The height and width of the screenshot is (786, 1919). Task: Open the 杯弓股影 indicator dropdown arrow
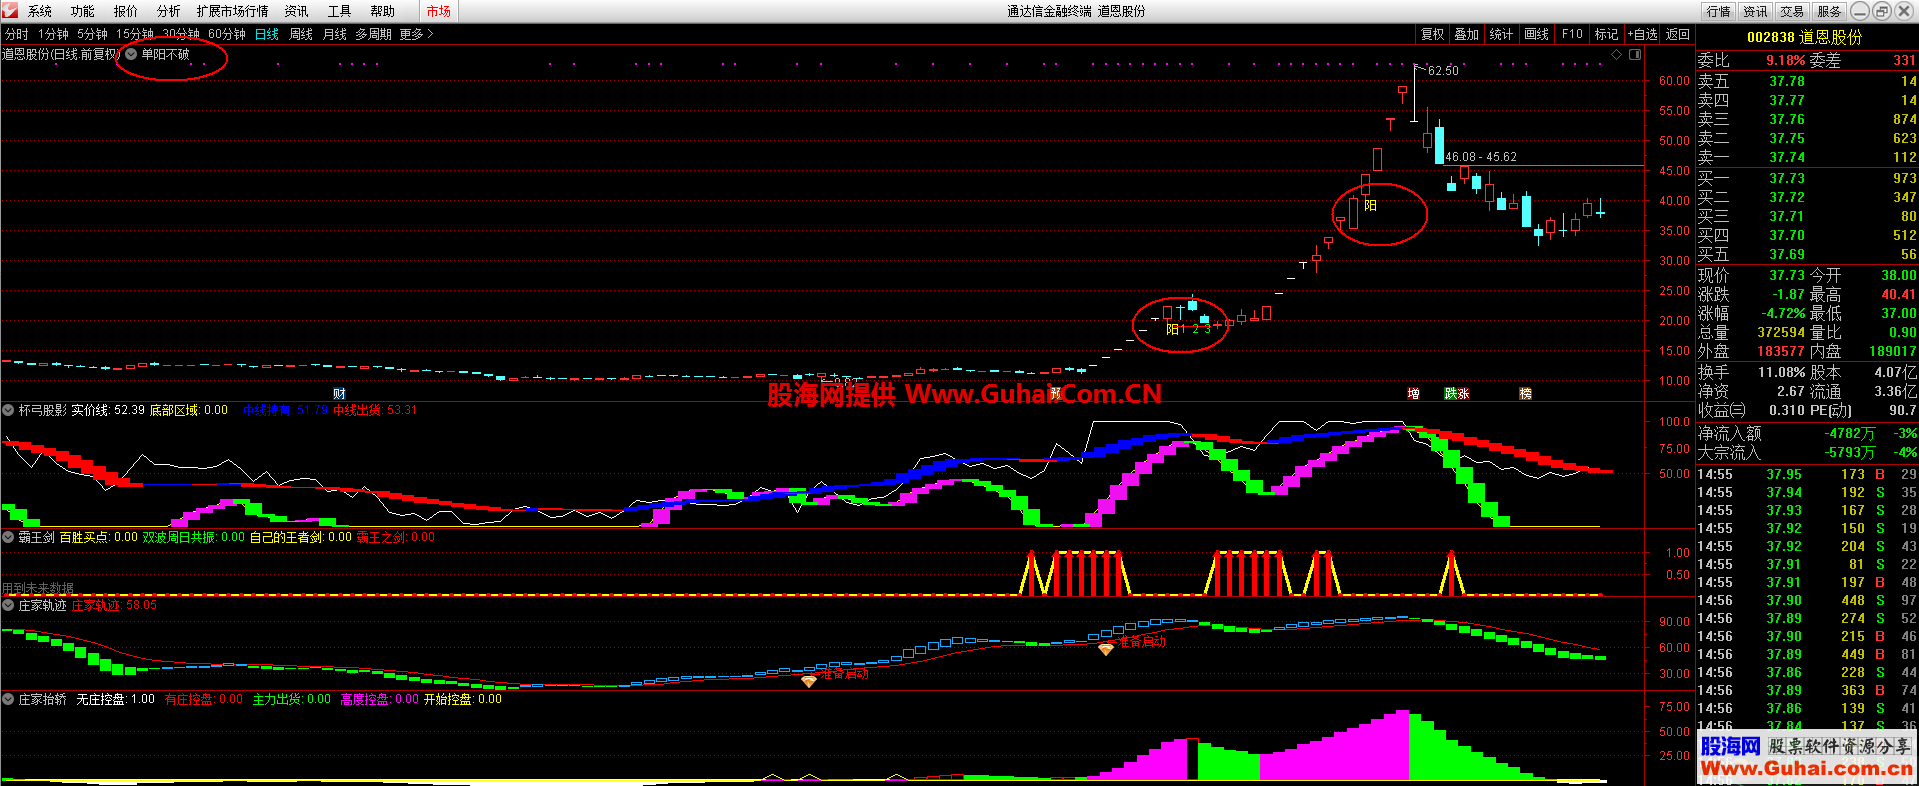[8, 410]
